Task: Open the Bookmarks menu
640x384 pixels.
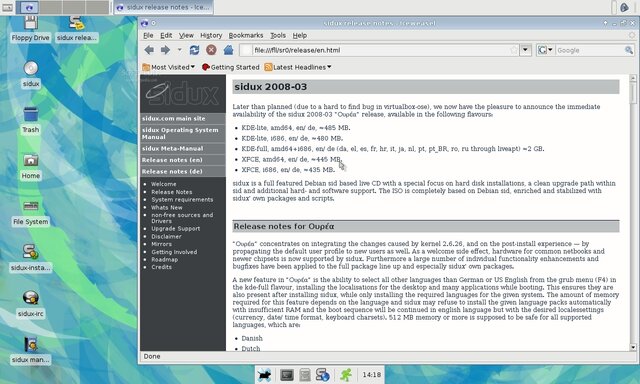Action: click(x=246, y=36)
